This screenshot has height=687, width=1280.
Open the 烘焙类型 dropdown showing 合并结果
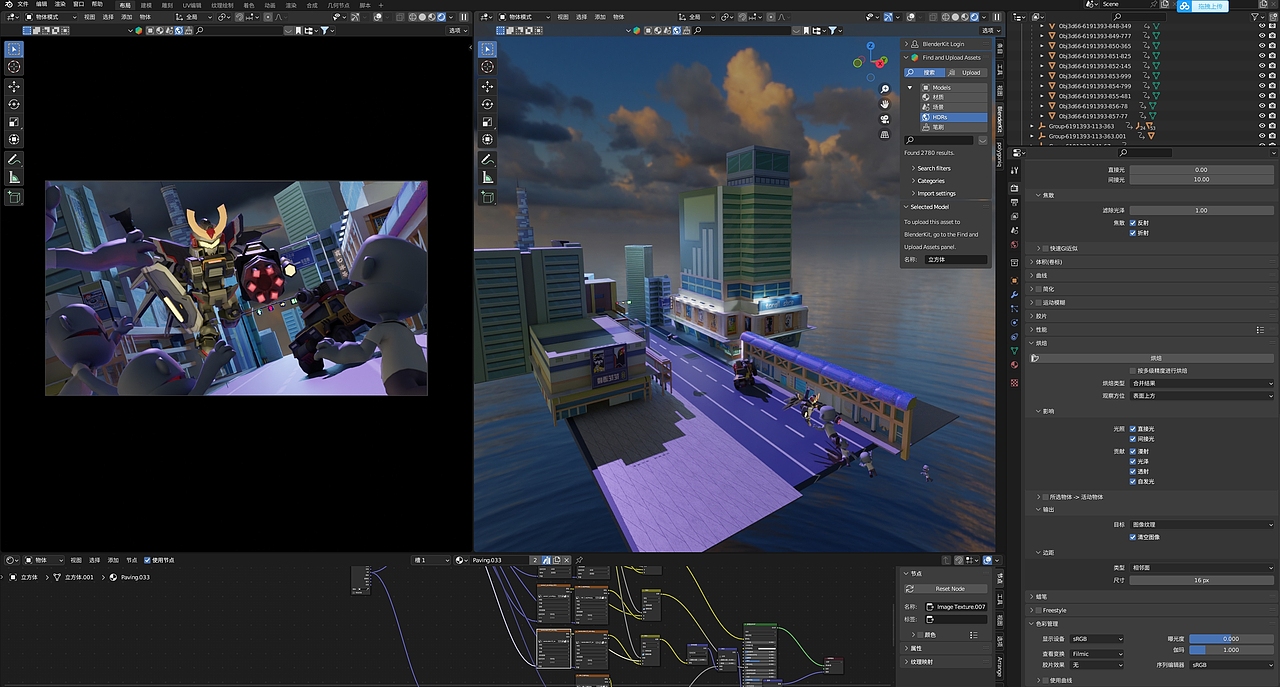click(x=1203, y=383)
